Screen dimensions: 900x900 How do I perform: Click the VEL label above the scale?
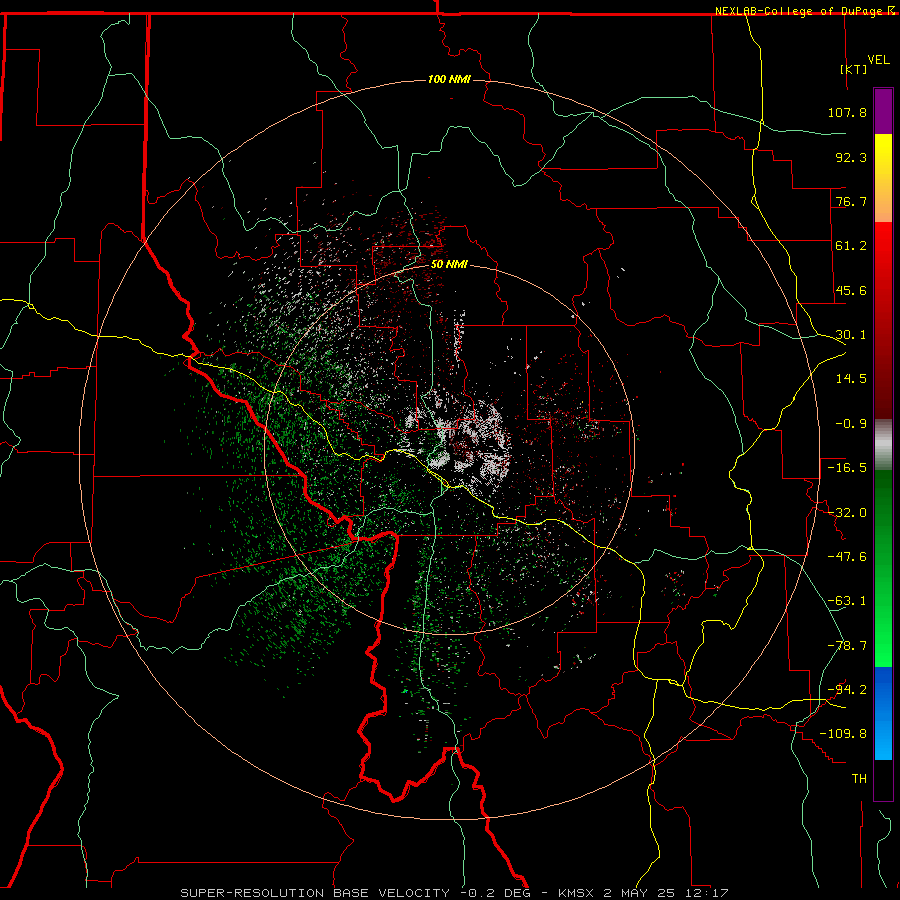point(878,60)
